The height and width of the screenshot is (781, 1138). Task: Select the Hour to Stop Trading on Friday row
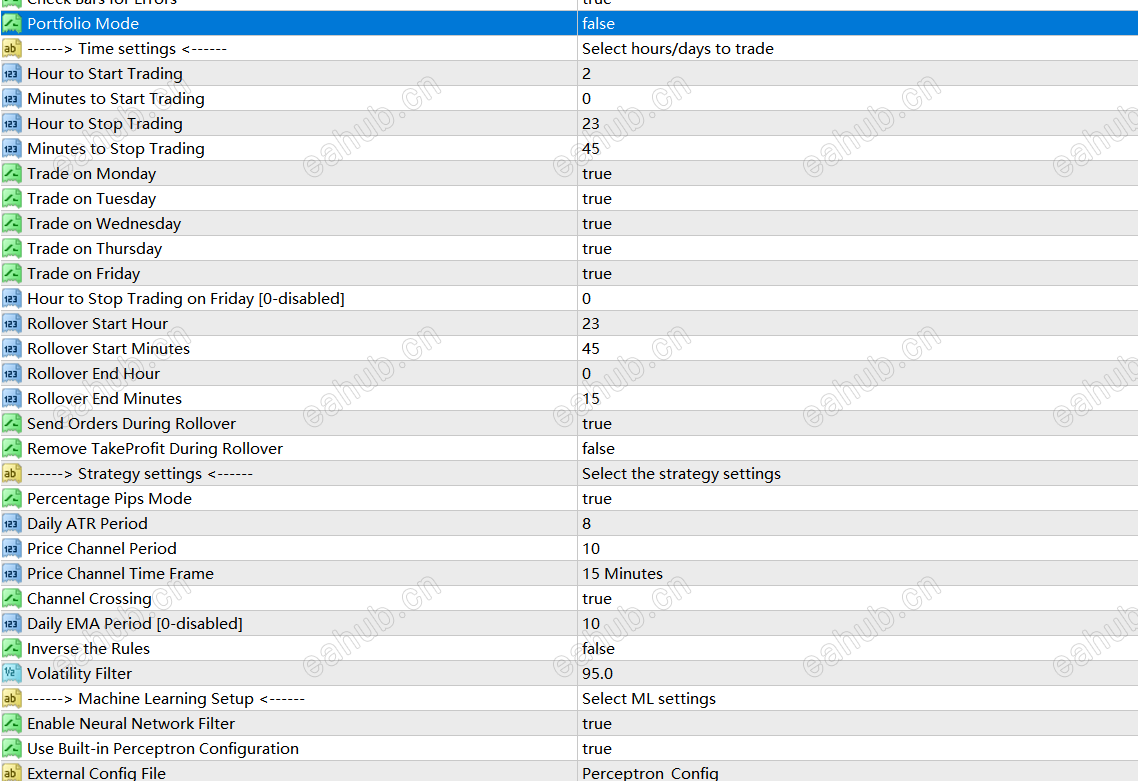pyautogui.click(x=569, y=299)
